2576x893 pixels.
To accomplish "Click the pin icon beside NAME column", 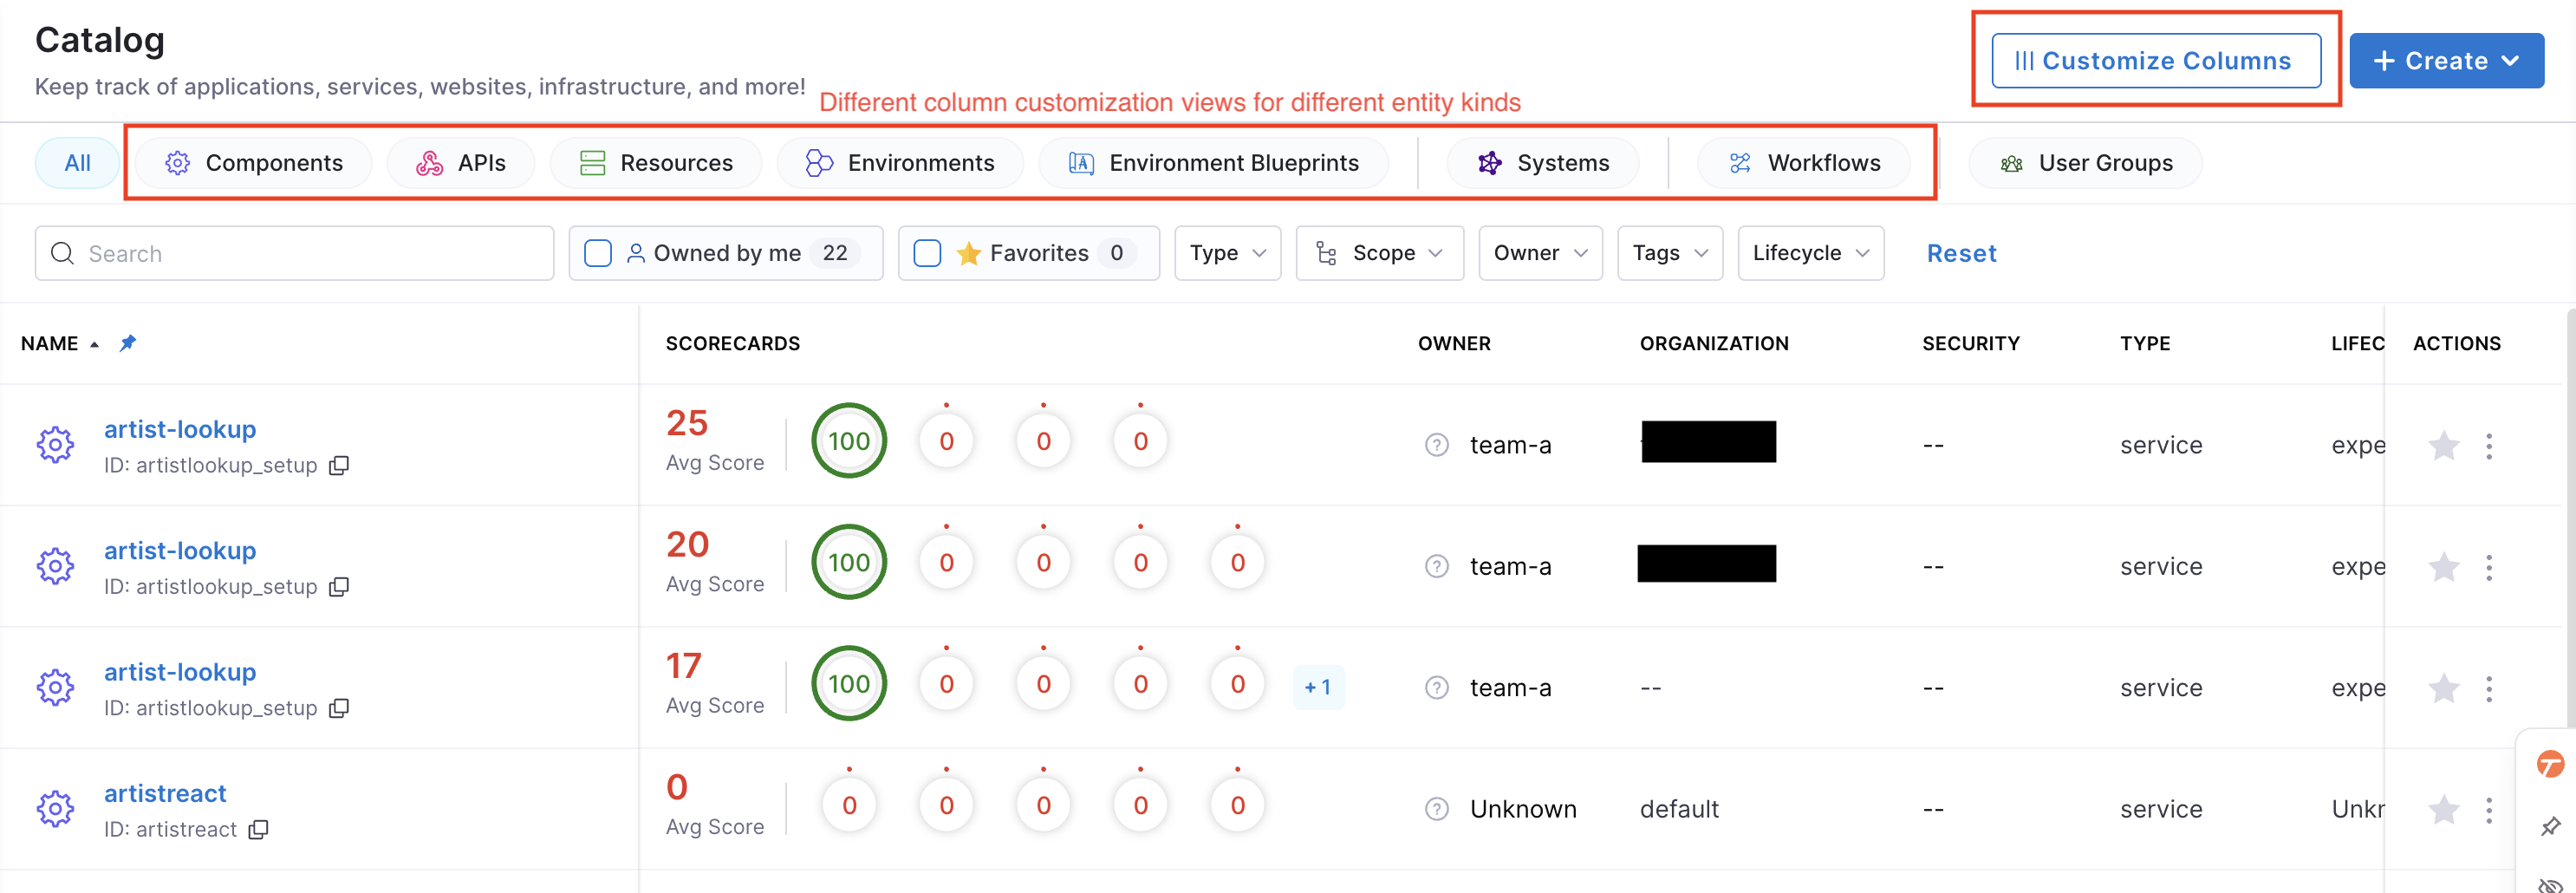I will pos(128,343).
